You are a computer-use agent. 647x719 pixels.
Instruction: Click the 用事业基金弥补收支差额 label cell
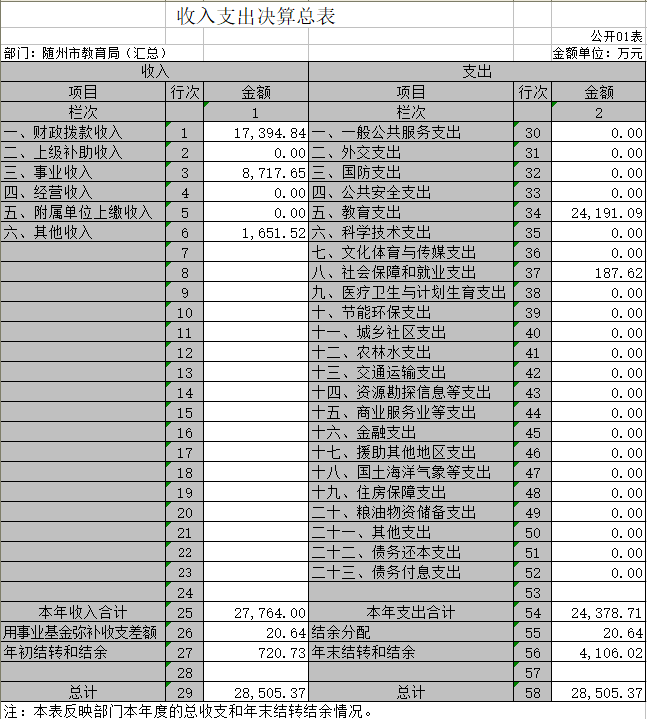82,632
